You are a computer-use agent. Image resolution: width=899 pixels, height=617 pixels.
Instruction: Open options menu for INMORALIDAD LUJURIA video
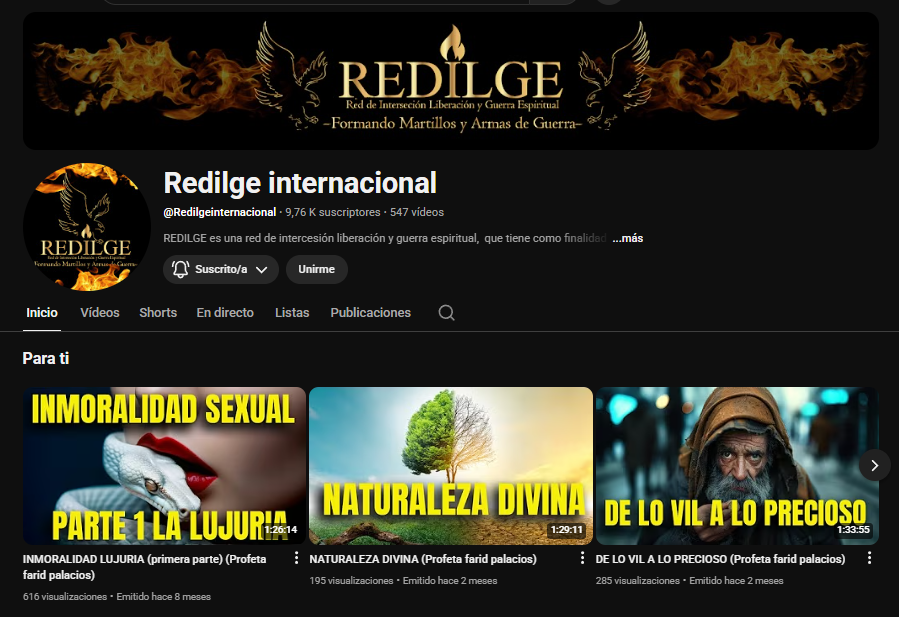pos(296,559)
